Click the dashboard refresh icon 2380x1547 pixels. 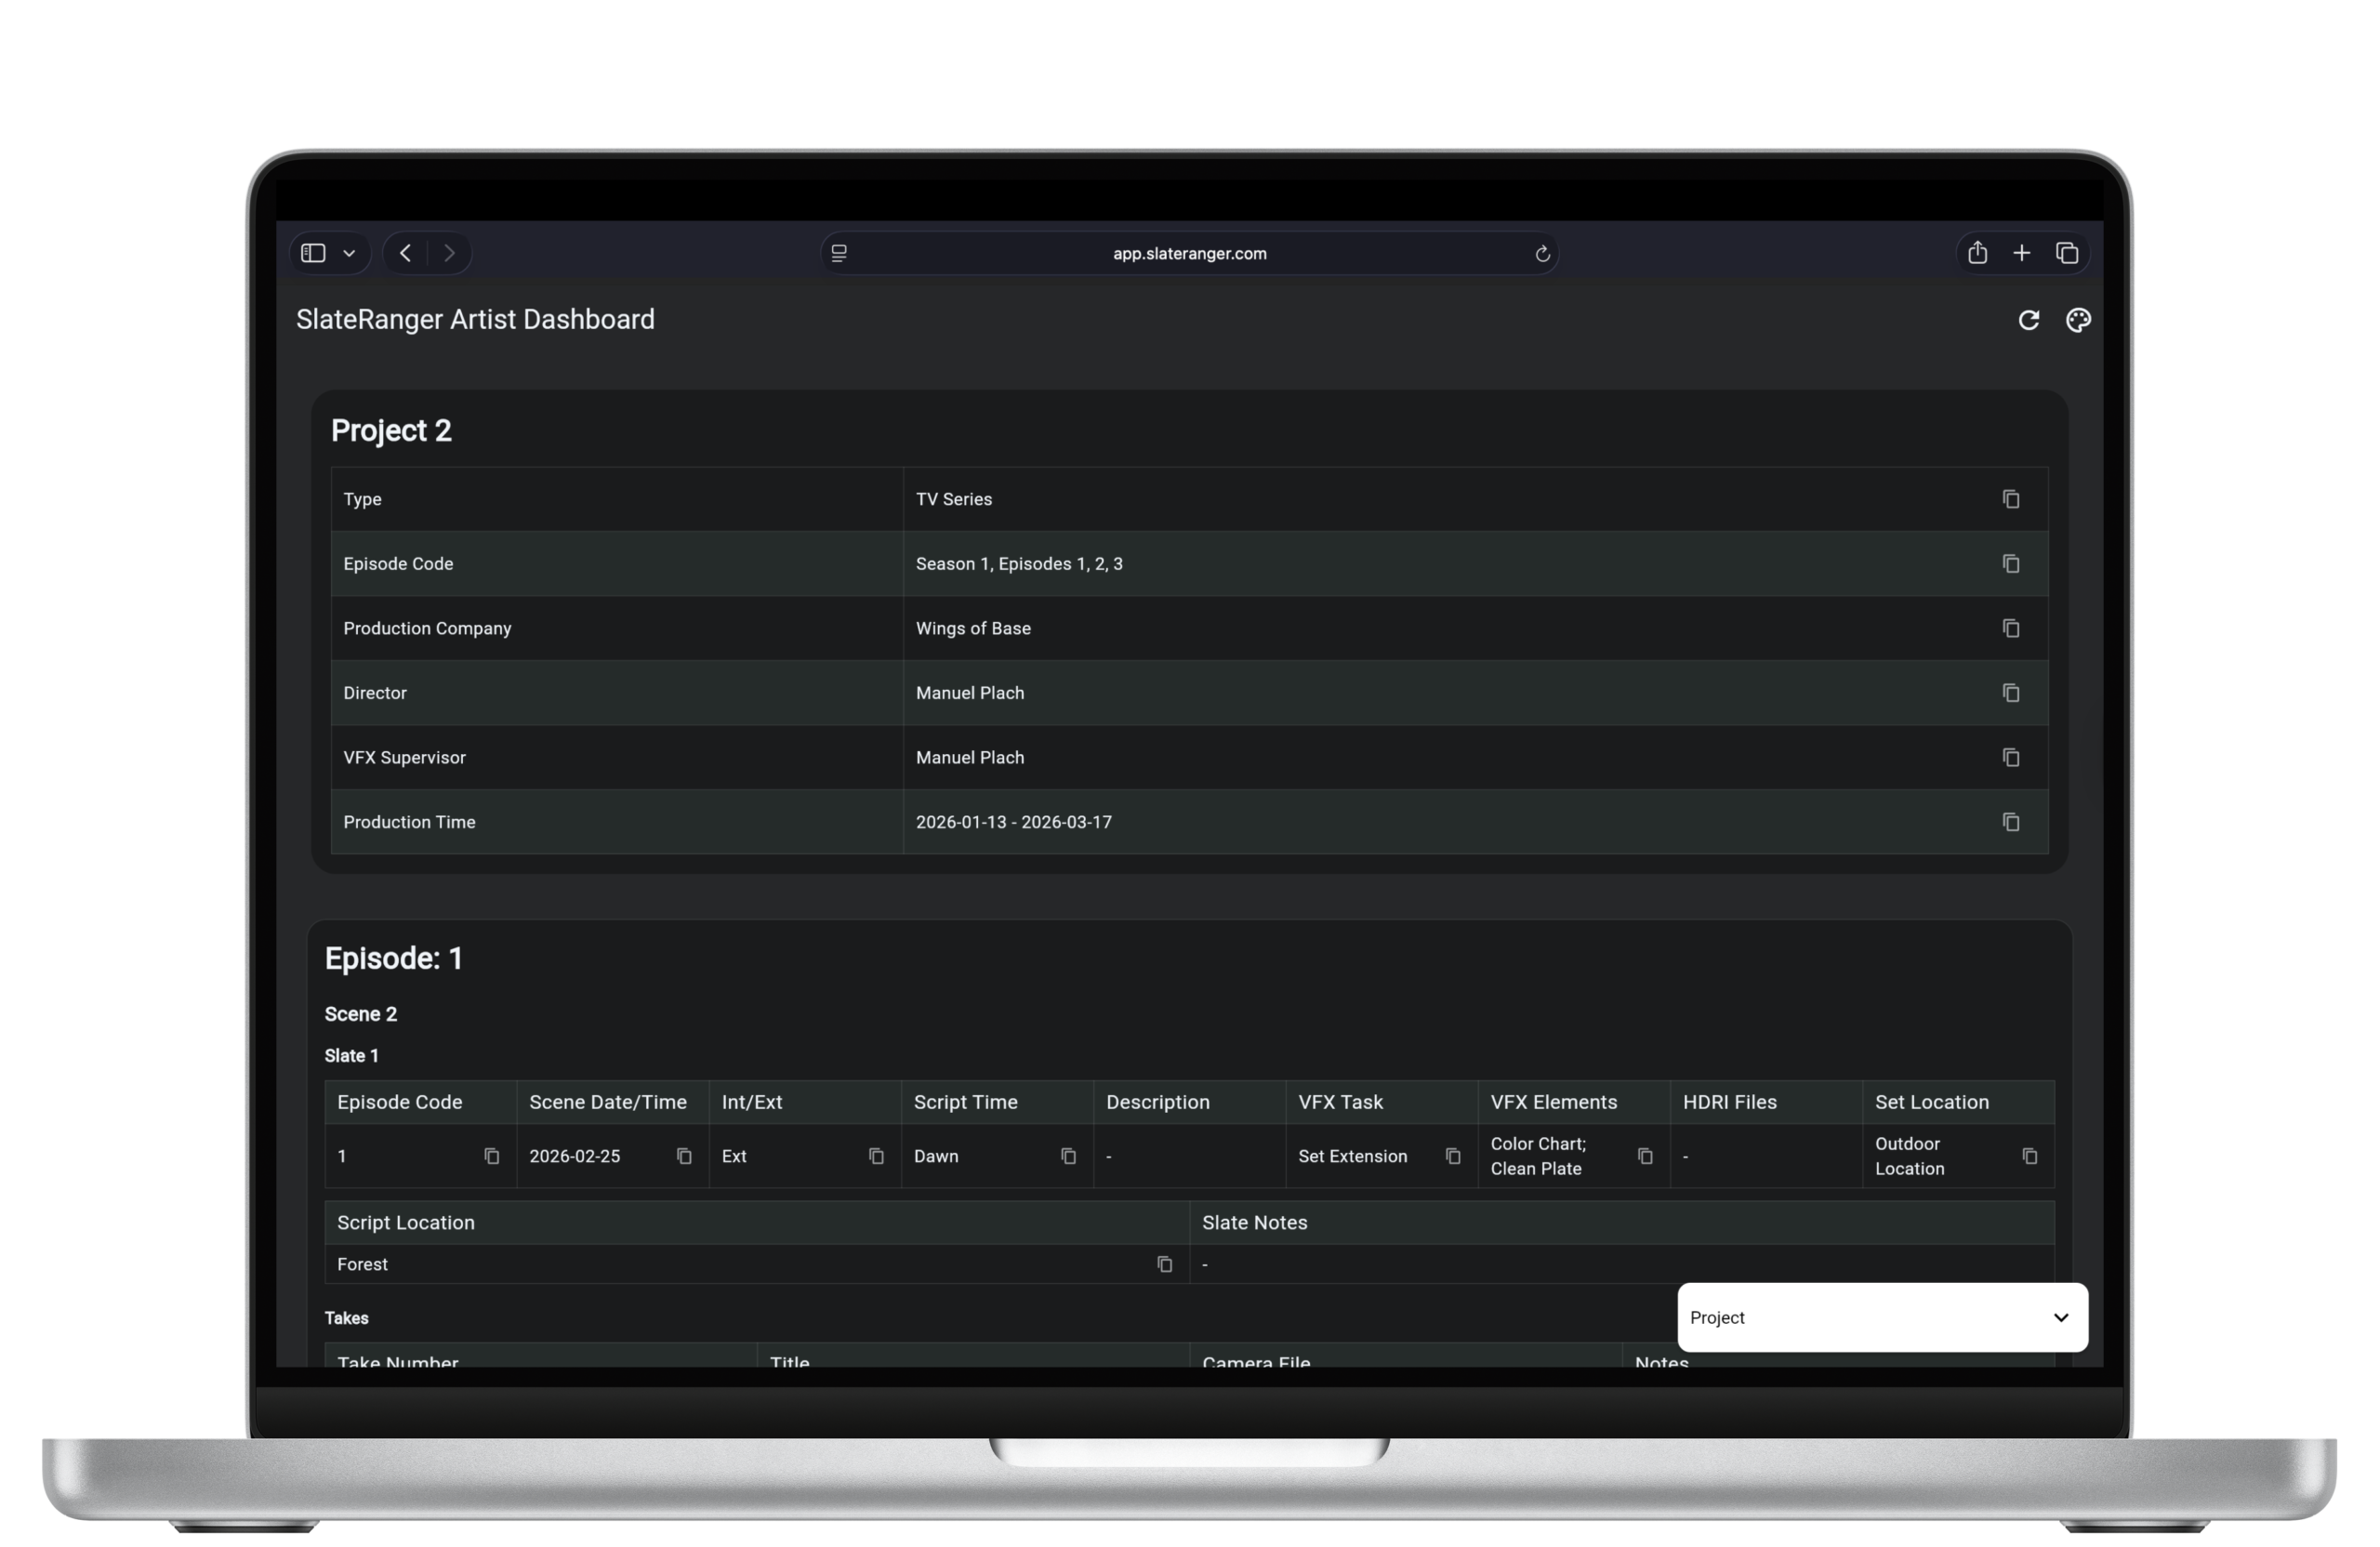(x=2028, y=320)
